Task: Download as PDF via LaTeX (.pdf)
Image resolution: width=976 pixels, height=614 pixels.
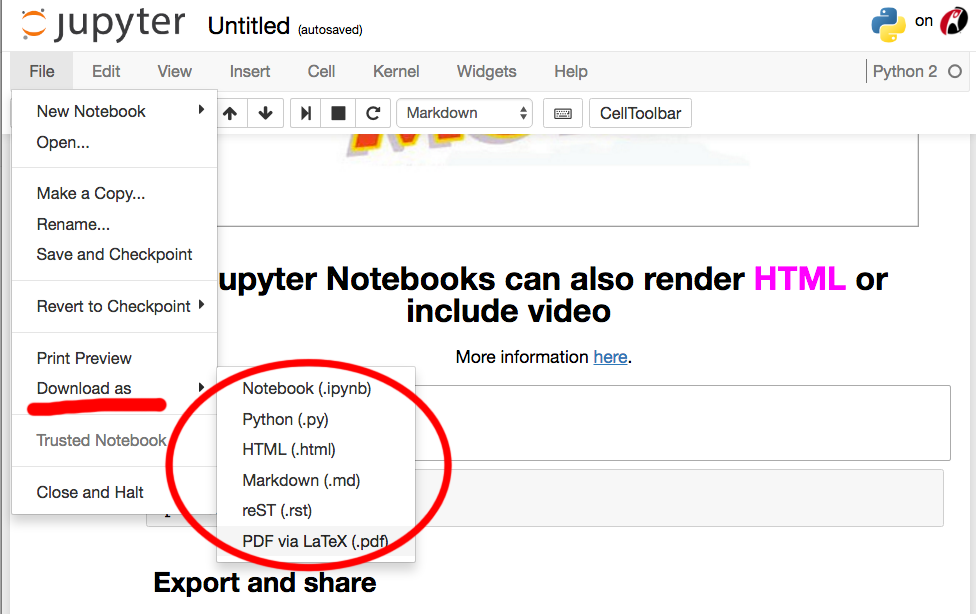Action: tap(316, 541)
